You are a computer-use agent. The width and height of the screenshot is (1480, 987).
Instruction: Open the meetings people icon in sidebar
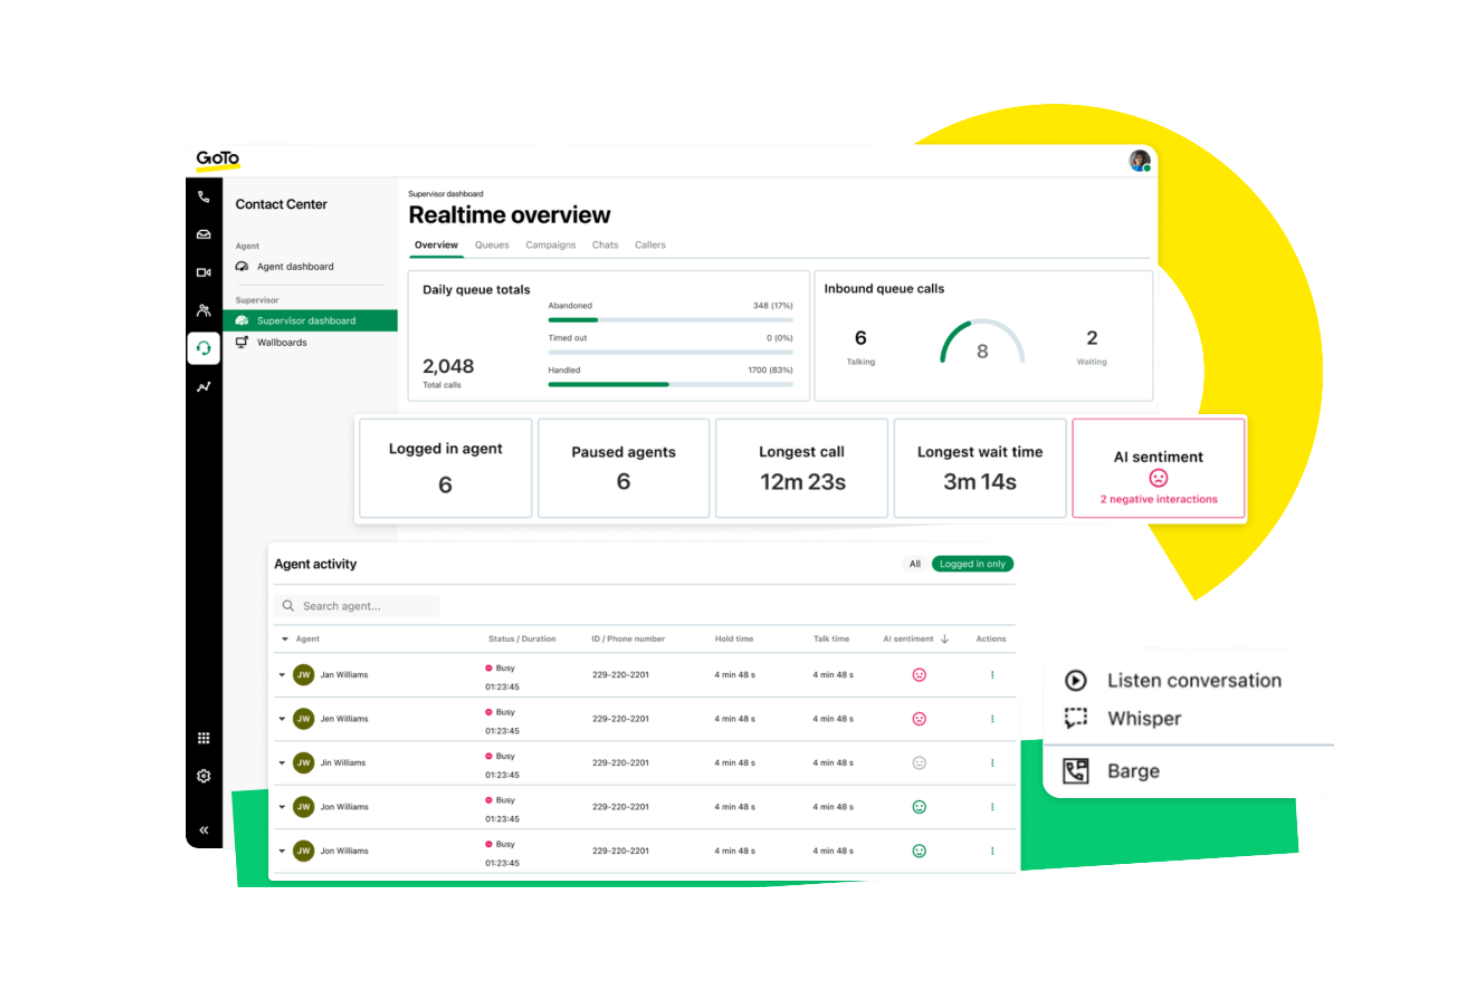[x=204, y=310]
